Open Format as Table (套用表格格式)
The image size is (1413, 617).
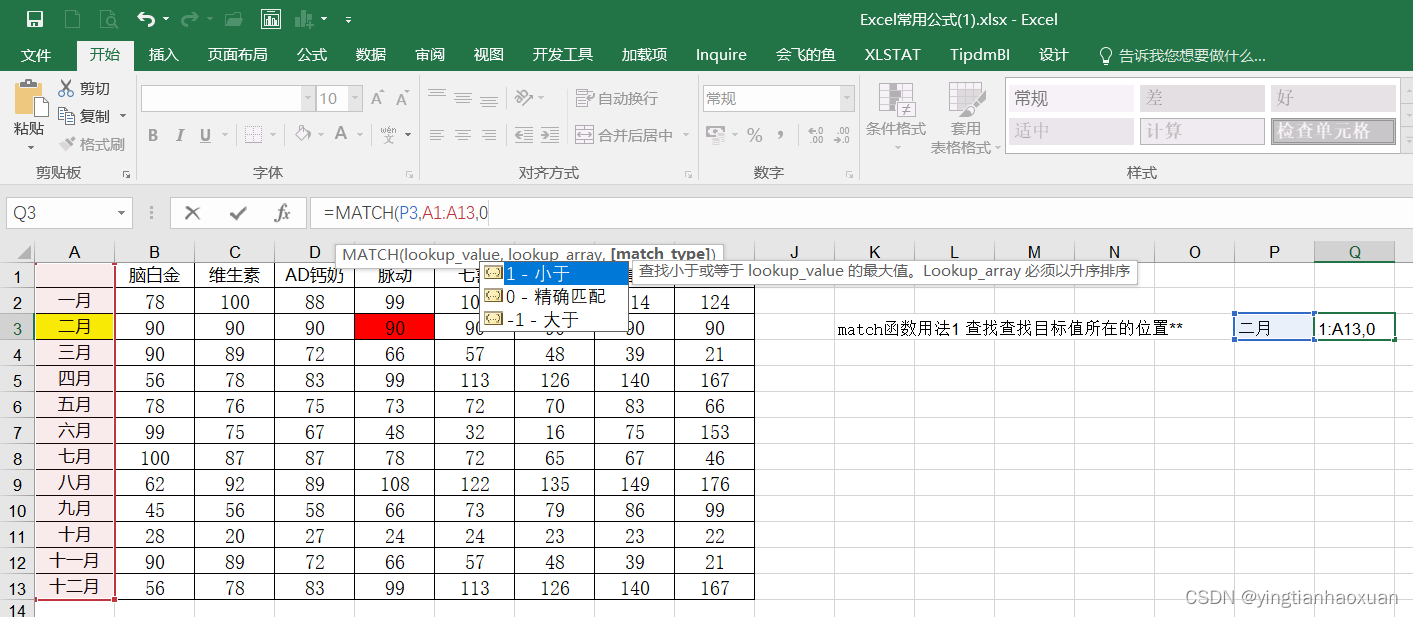965,117
